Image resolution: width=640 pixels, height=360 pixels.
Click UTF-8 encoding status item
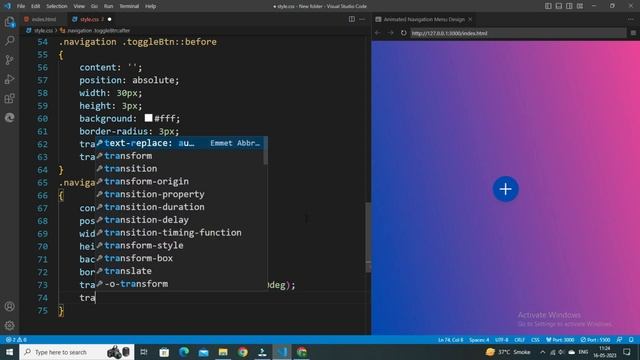click(x=502, y=340)
